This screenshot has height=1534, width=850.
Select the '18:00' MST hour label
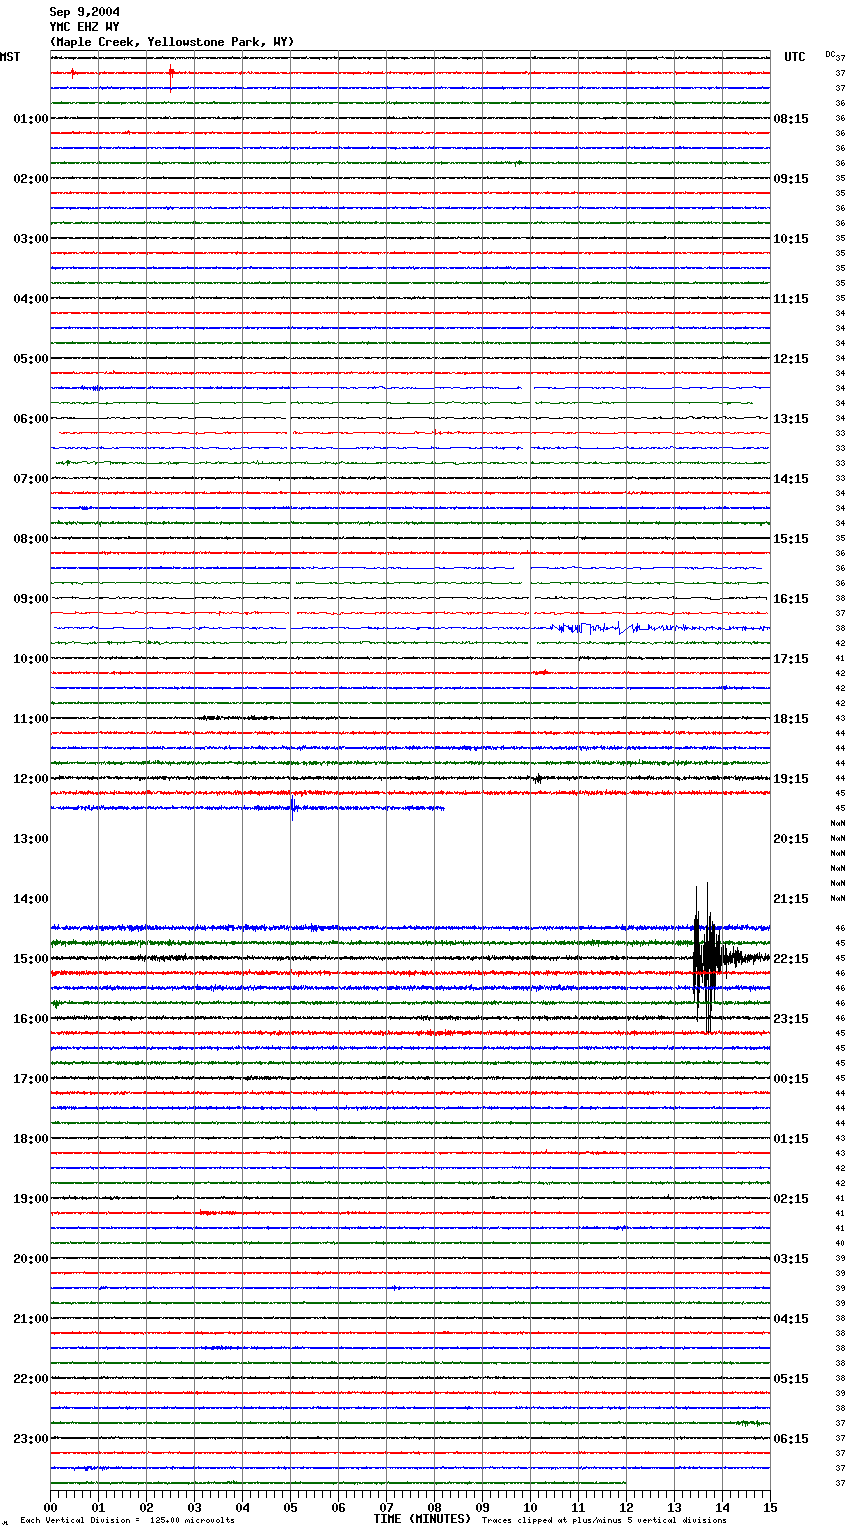point(31,1139)
